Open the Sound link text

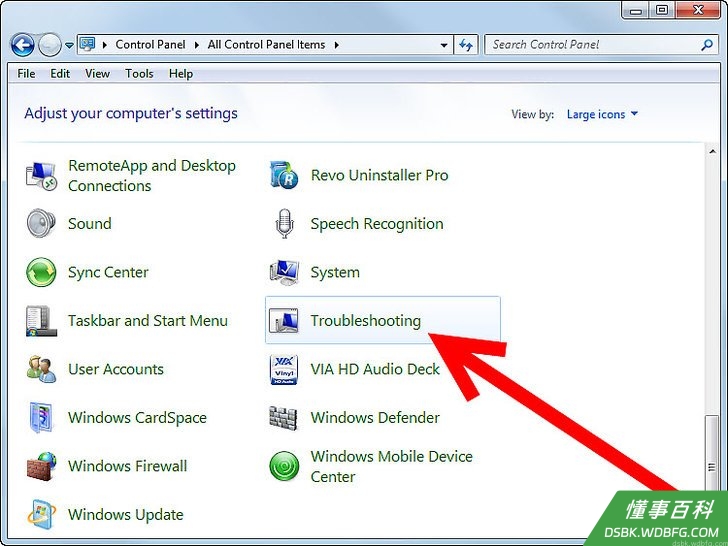tap(90, 223)
